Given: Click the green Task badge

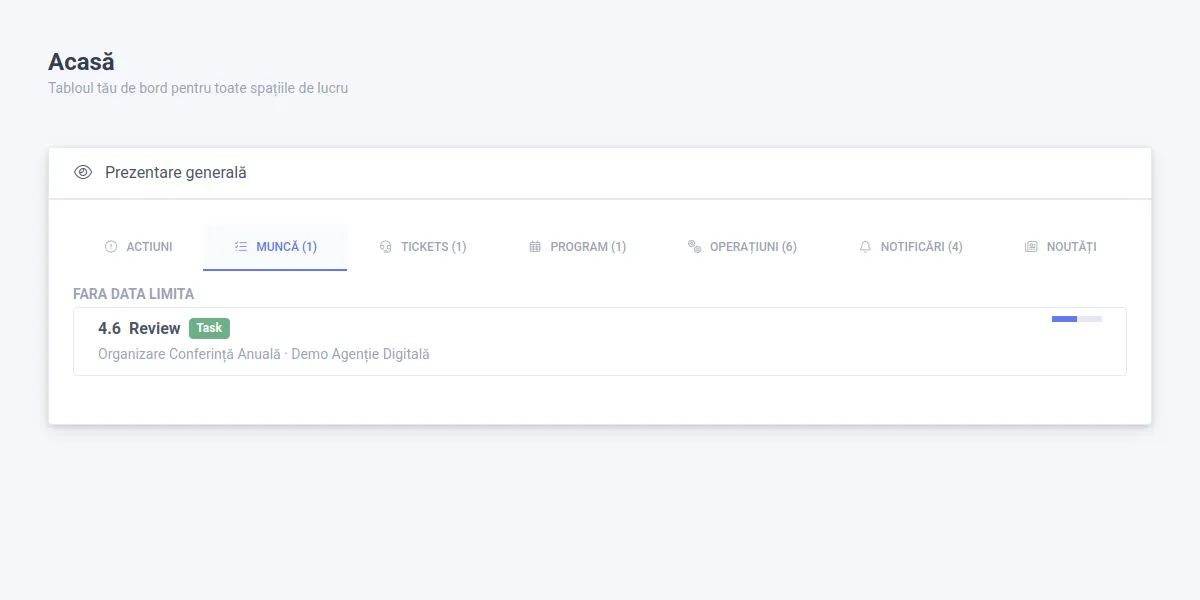Looking at the screenshot, I should pos(209,328).
